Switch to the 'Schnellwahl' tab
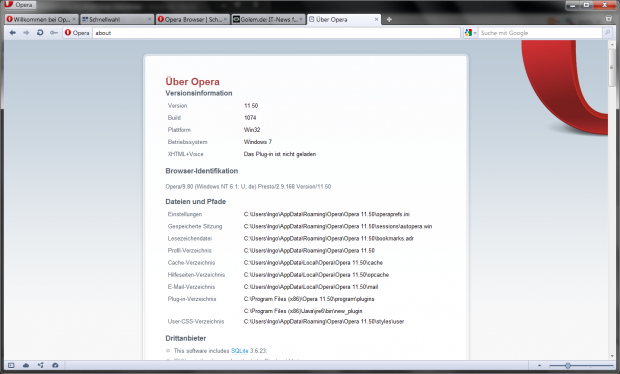Image resolution: width=620 pixels, height=374 pixels. (116, 19)
